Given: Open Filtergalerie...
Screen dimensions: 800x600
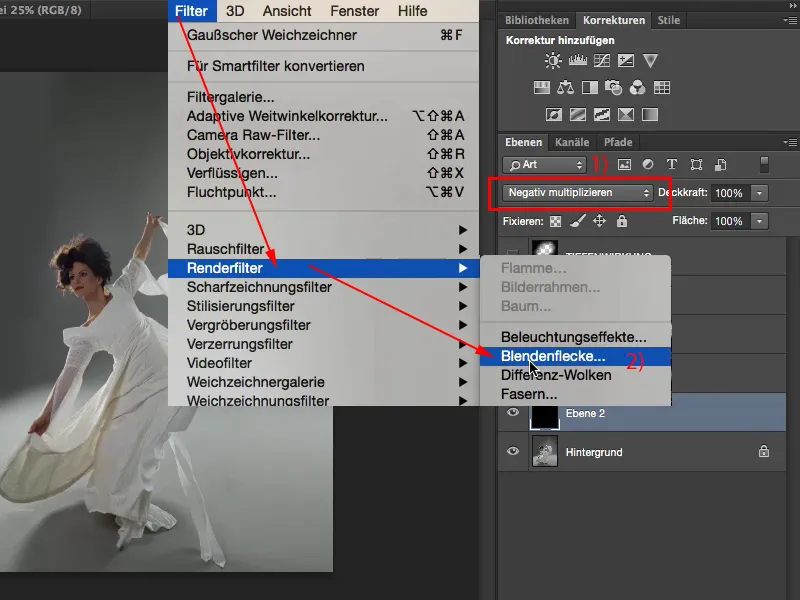Looking at the screenshot, I should point(323,97).
